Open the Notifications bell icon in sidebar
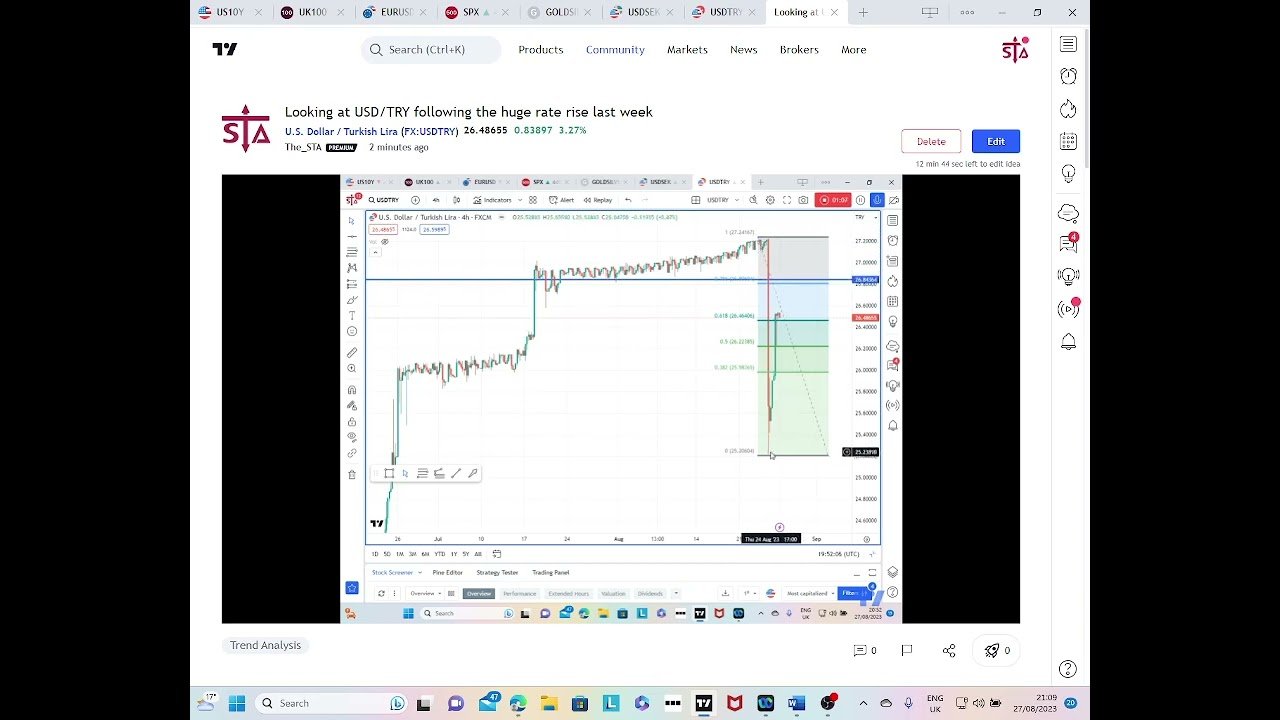This screenshot has height=720, width=1280. click(x=1068, y=342)
